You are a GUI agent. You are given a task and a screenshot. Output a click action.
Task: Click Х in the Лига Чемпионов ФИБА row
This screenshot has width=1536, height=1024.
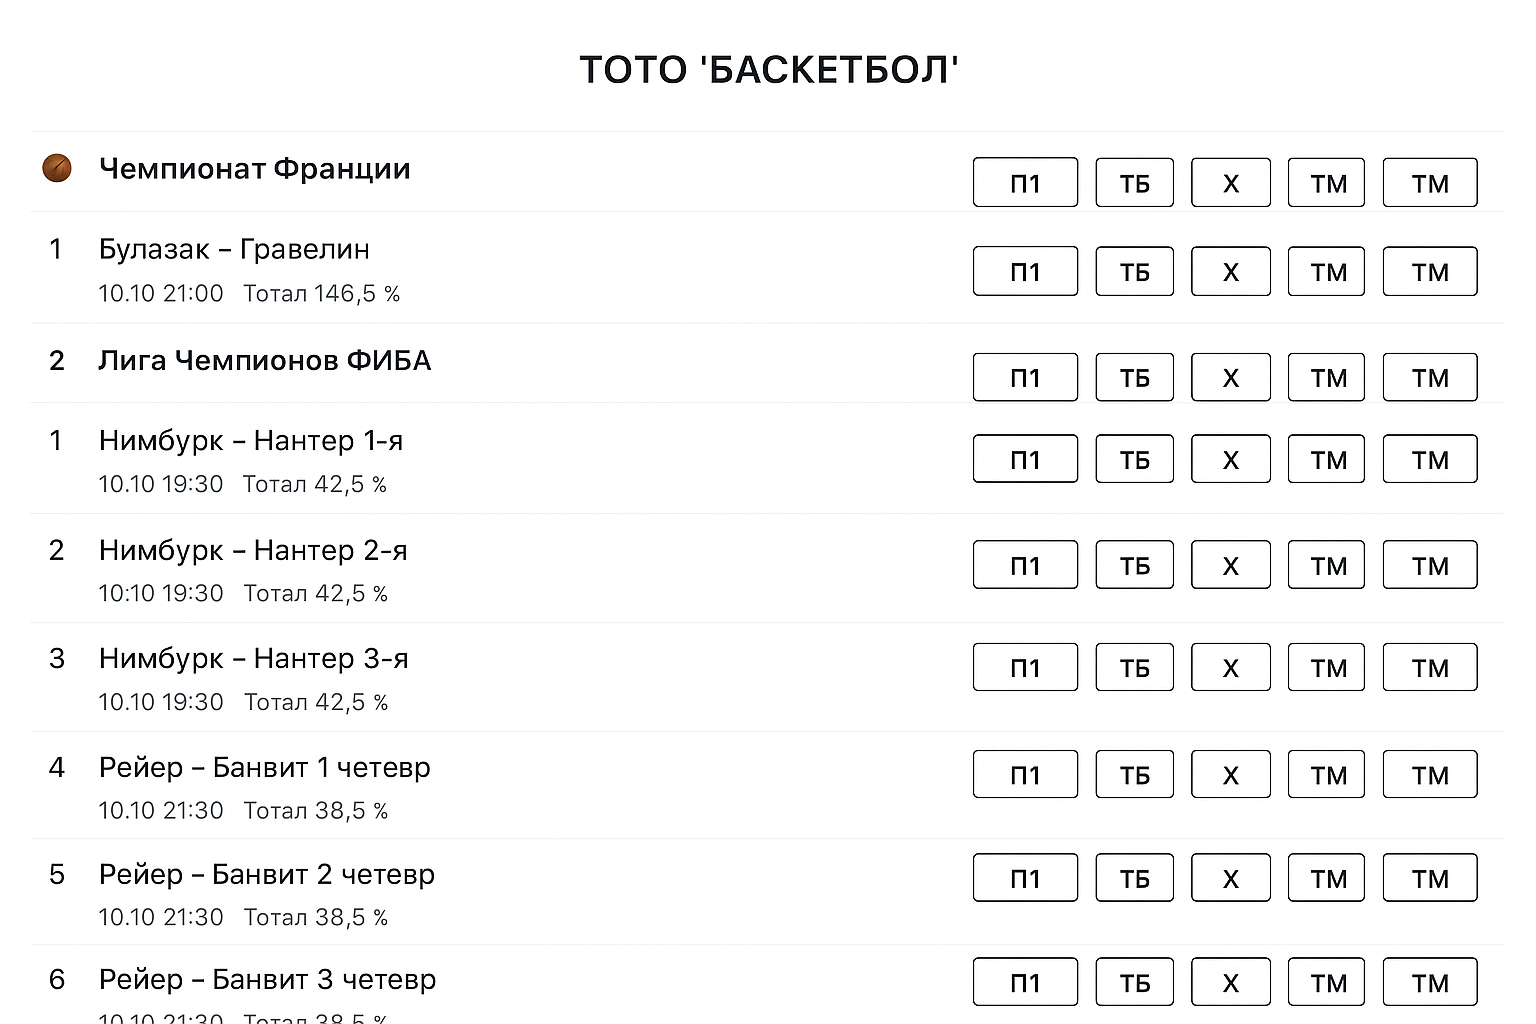pyautogui.click(x=1230, y=378)
